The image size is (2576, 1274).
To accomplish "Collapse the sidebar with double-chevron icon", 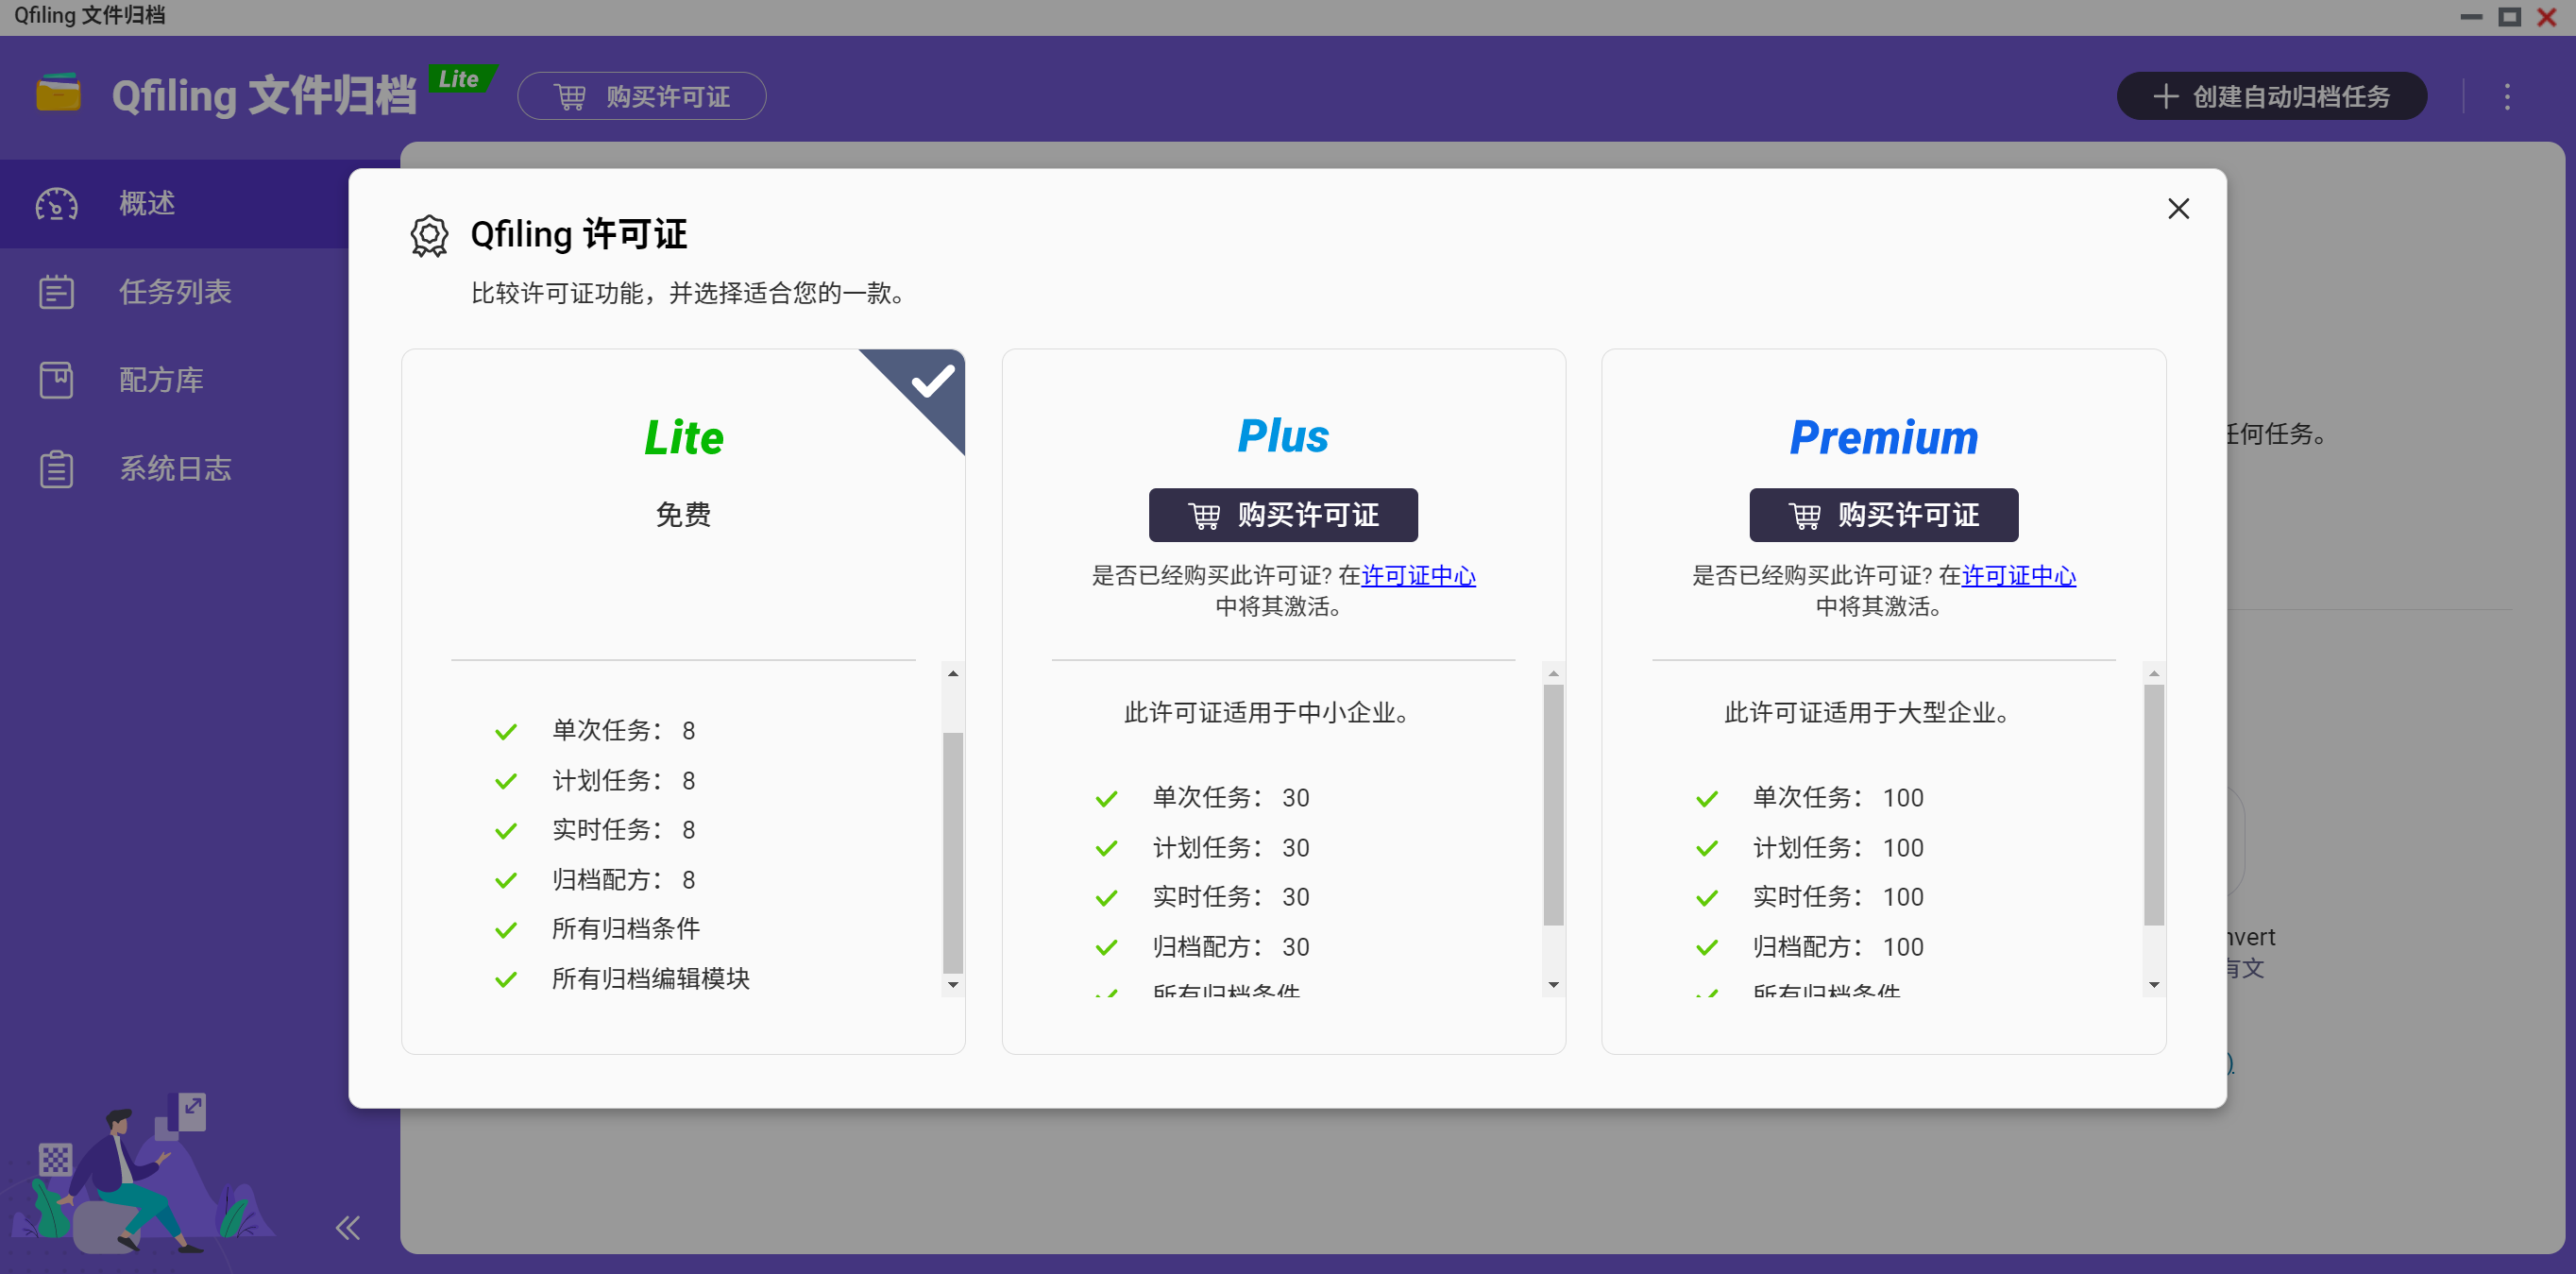I will (347, 1227).
